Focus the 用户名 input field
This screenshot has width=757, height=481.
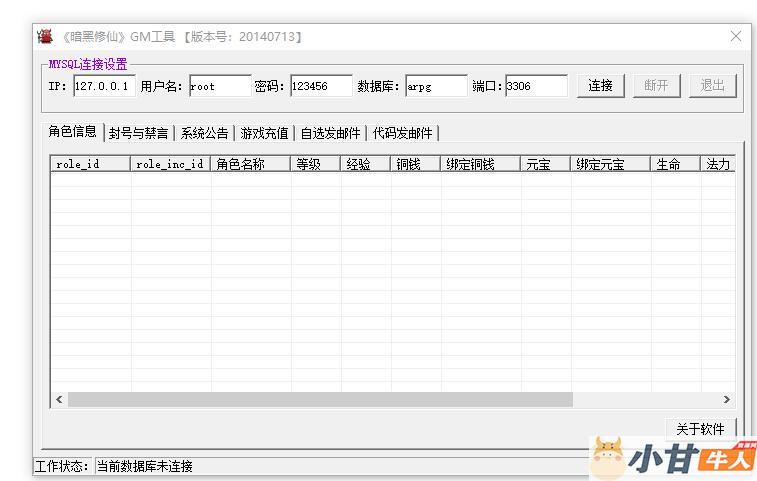pyautogui.click(x=219, y=86)
